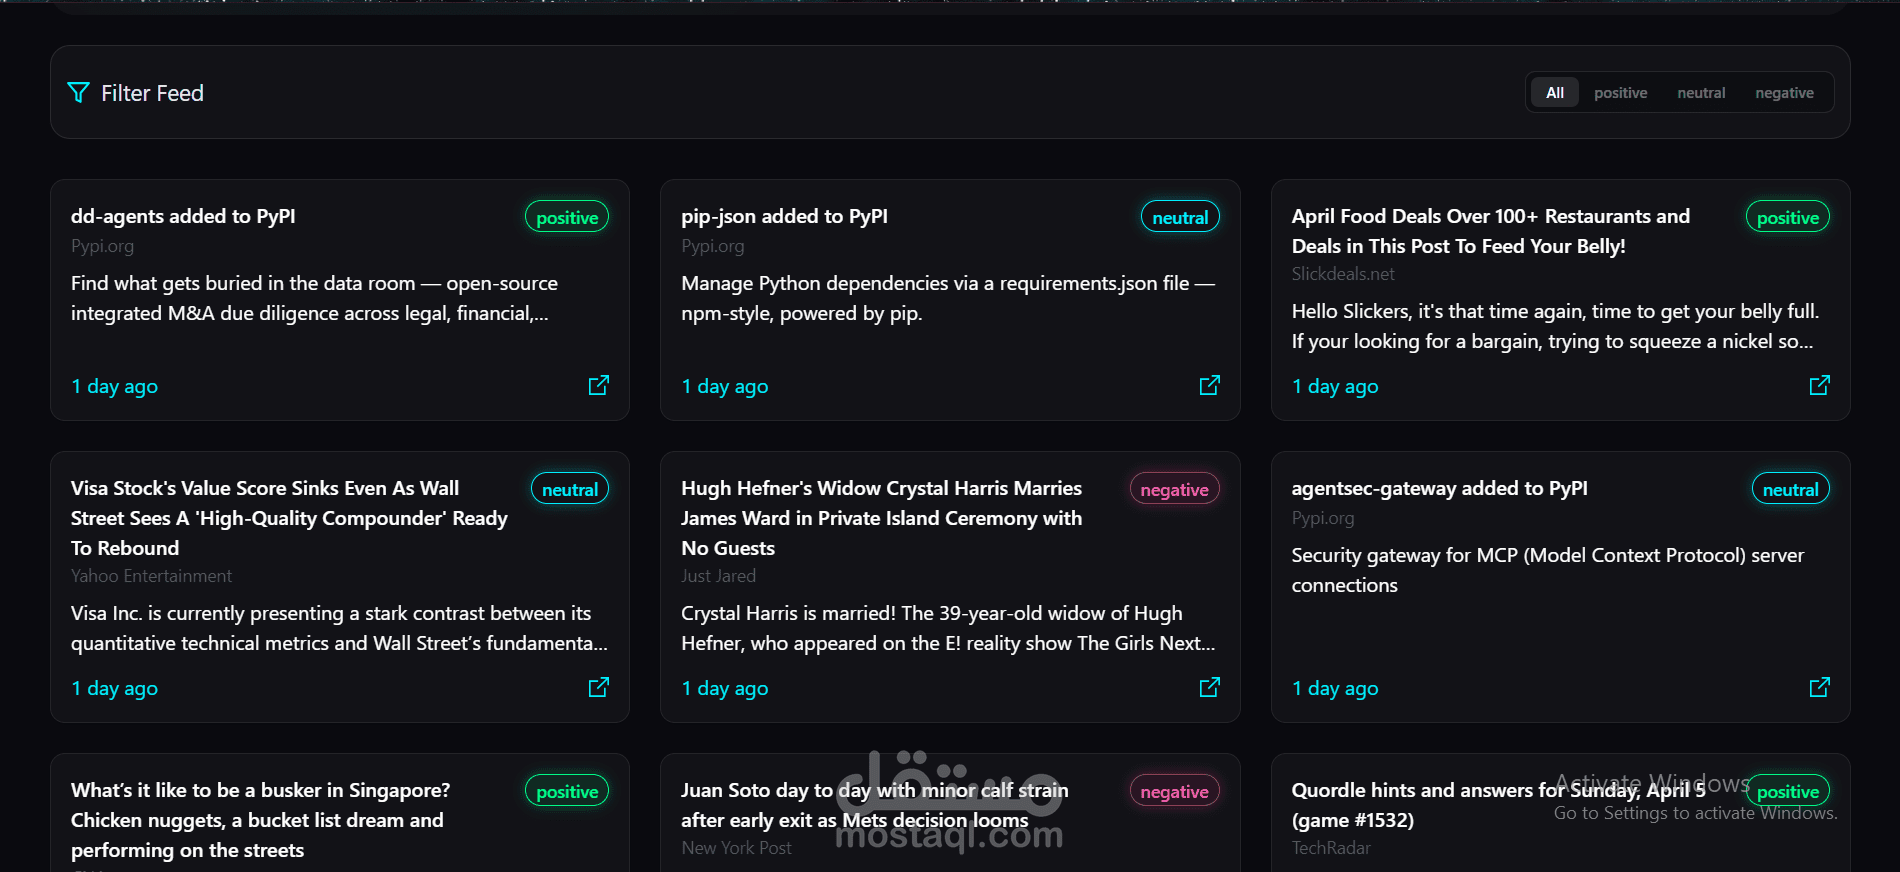
Task: Open external link for dd-agents article
Action: pyautogui.click(x=599, y=386)
